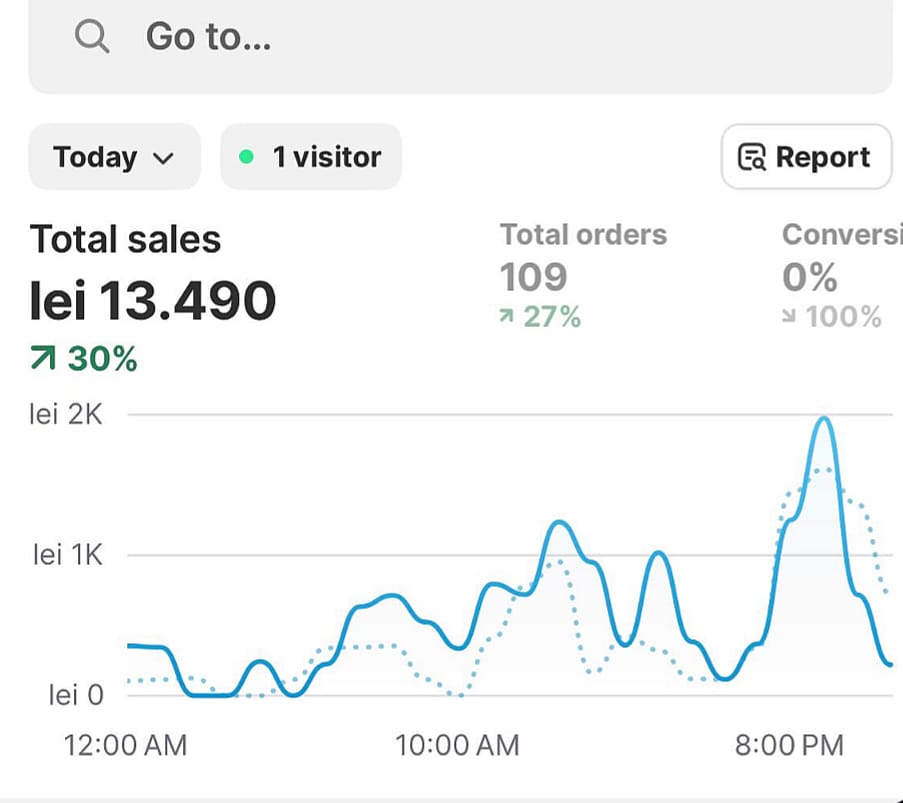Click the up arrow beside 27%

[508, 317]
